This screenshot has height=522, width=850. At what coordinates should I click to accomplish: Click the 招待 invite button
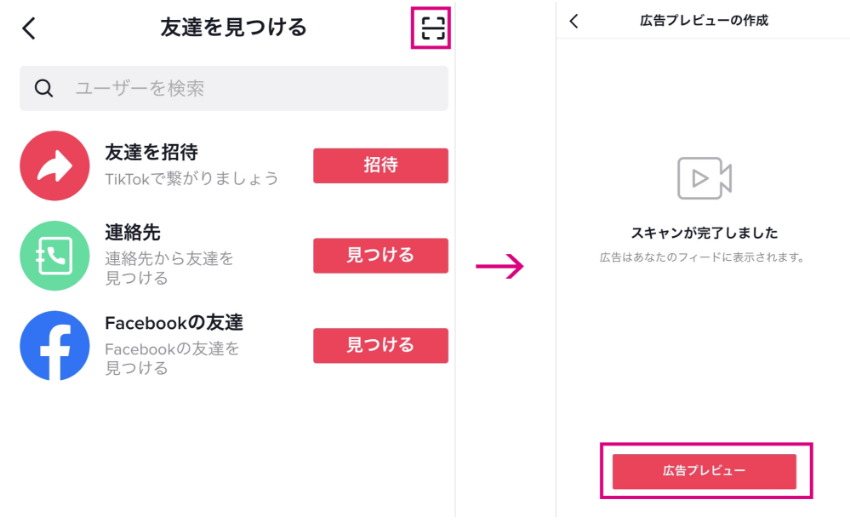point(381,165)
